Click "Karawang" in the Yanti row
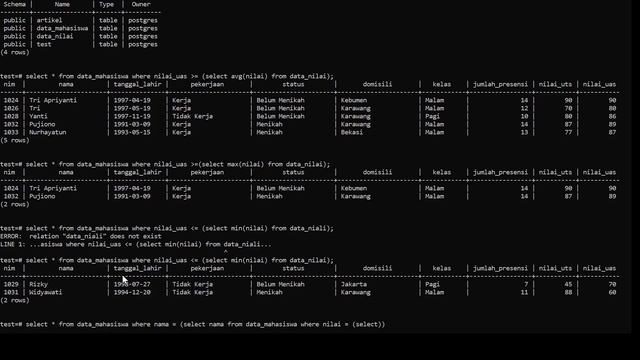The height and width of the screenshot is (360, 640). tap(356, 116)
